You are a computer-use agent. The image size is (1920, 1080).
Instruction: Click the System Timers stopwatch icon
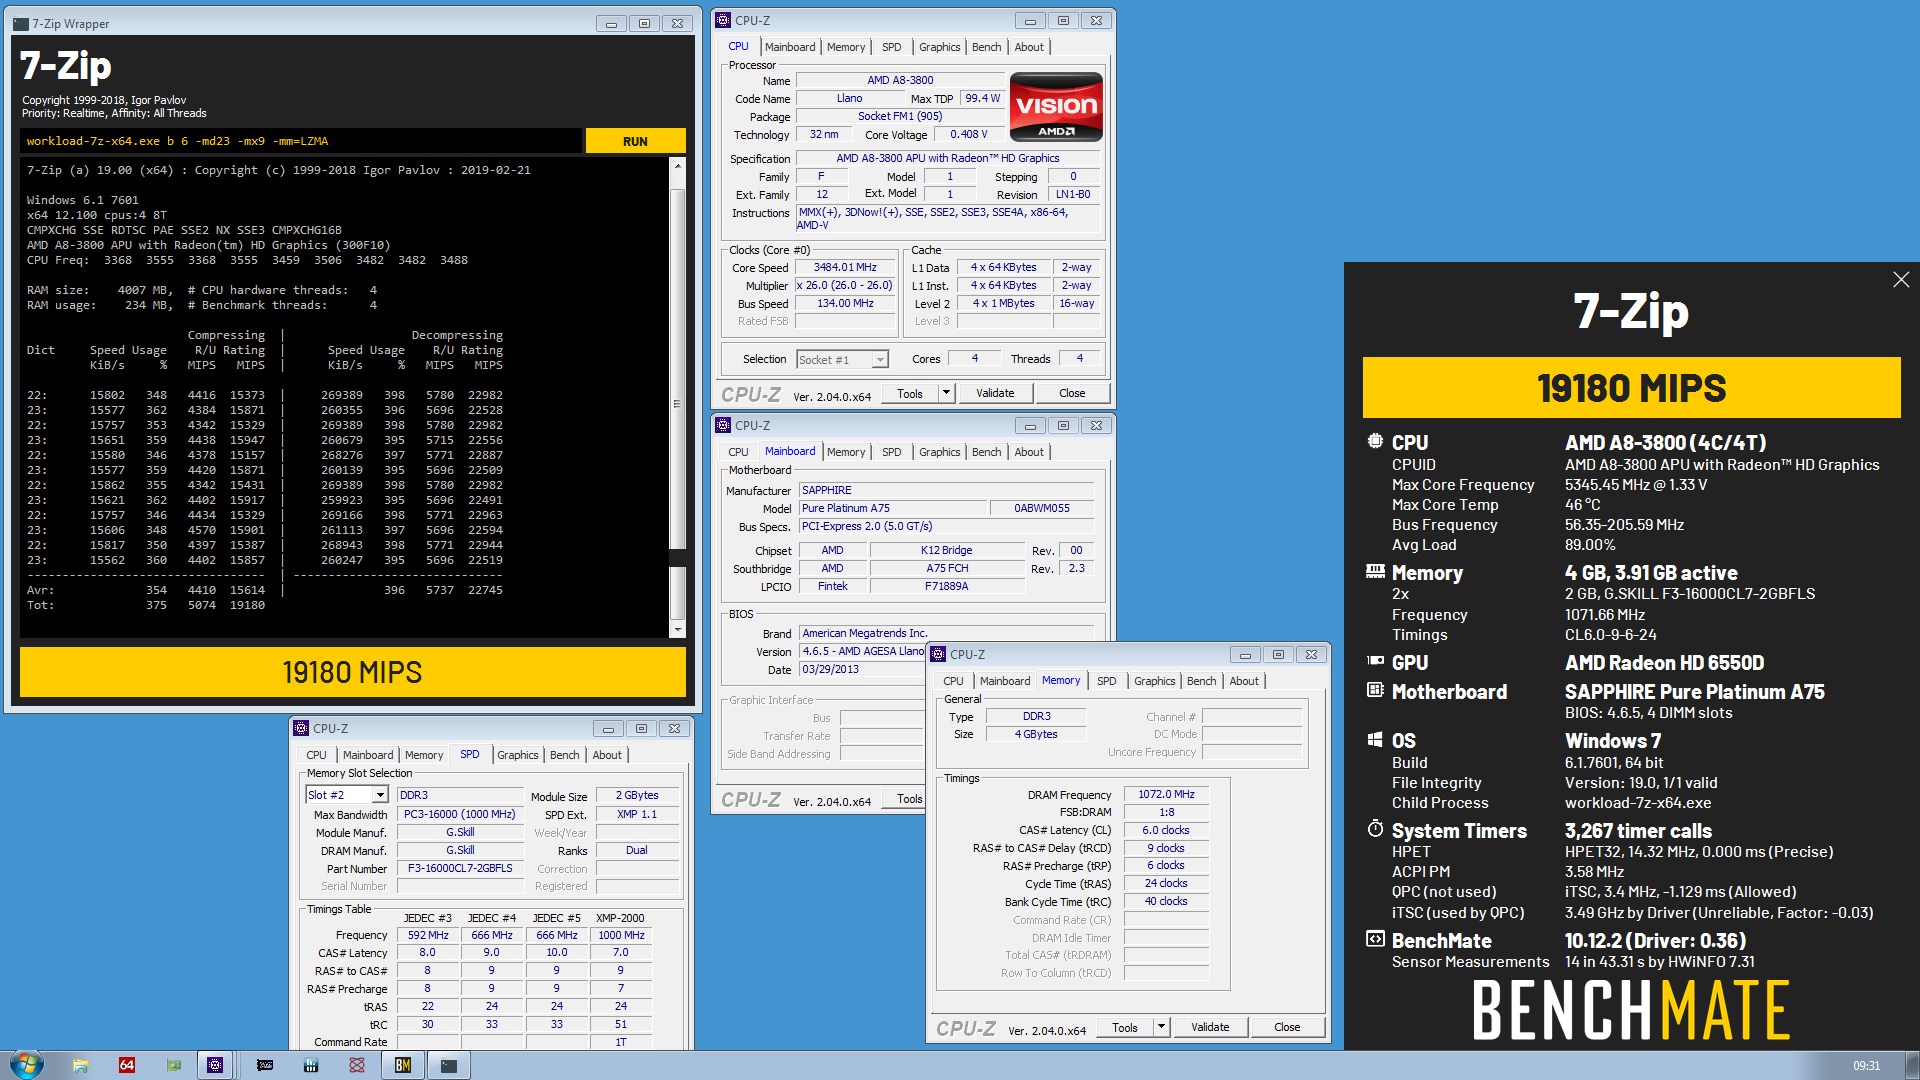1375,829
